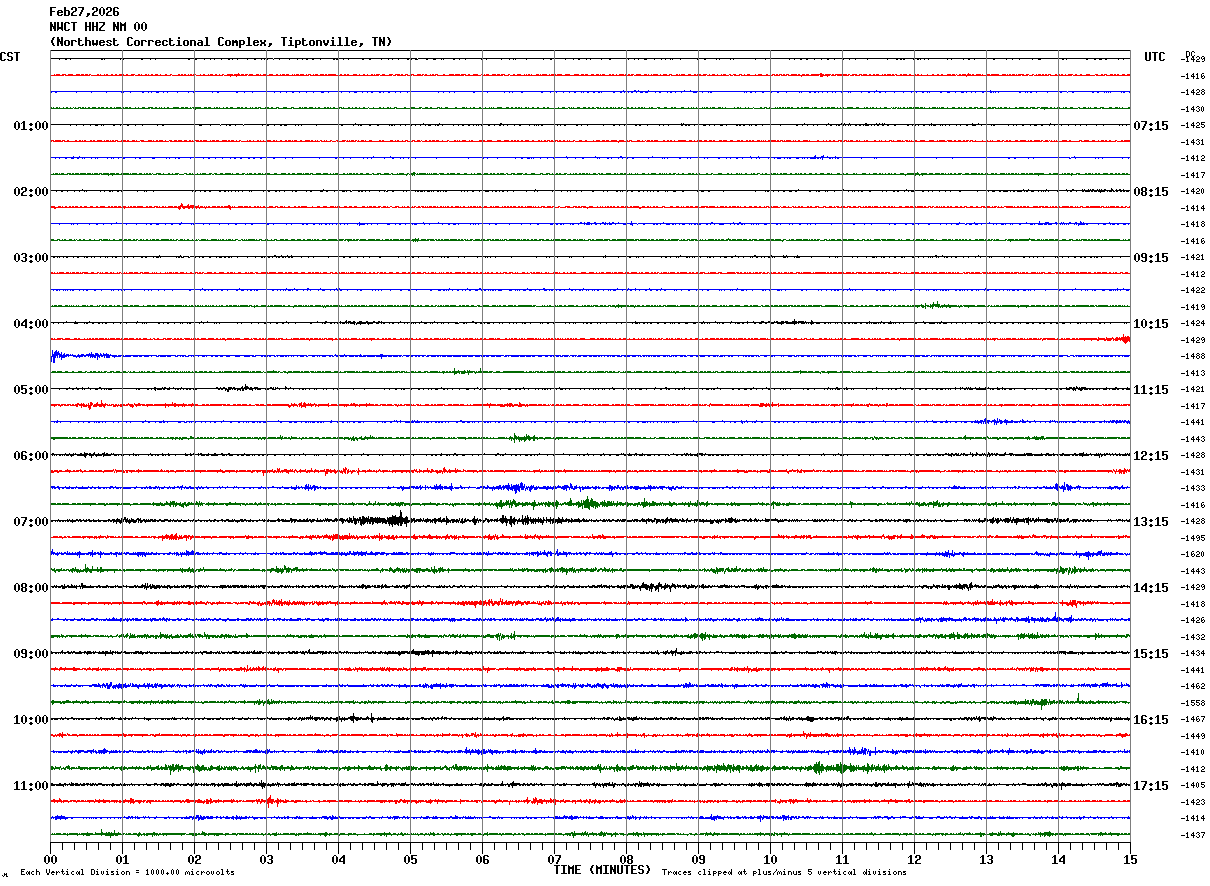Click the 11:00 CST time label
The image size is (1210, 886).
pyautogui.click(x=30, y=786)
